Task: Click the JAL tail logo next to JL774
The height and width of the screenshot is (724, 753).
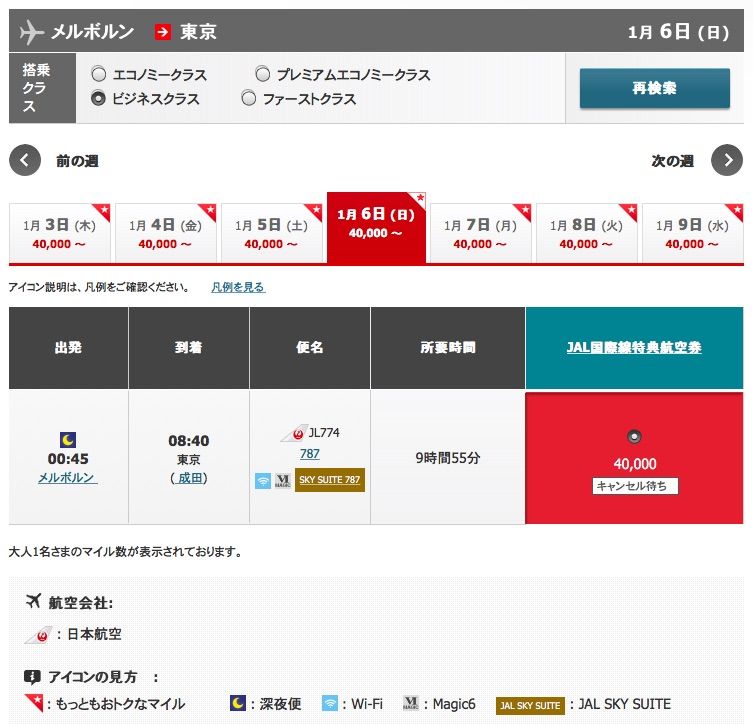Action: click(295, 433)
